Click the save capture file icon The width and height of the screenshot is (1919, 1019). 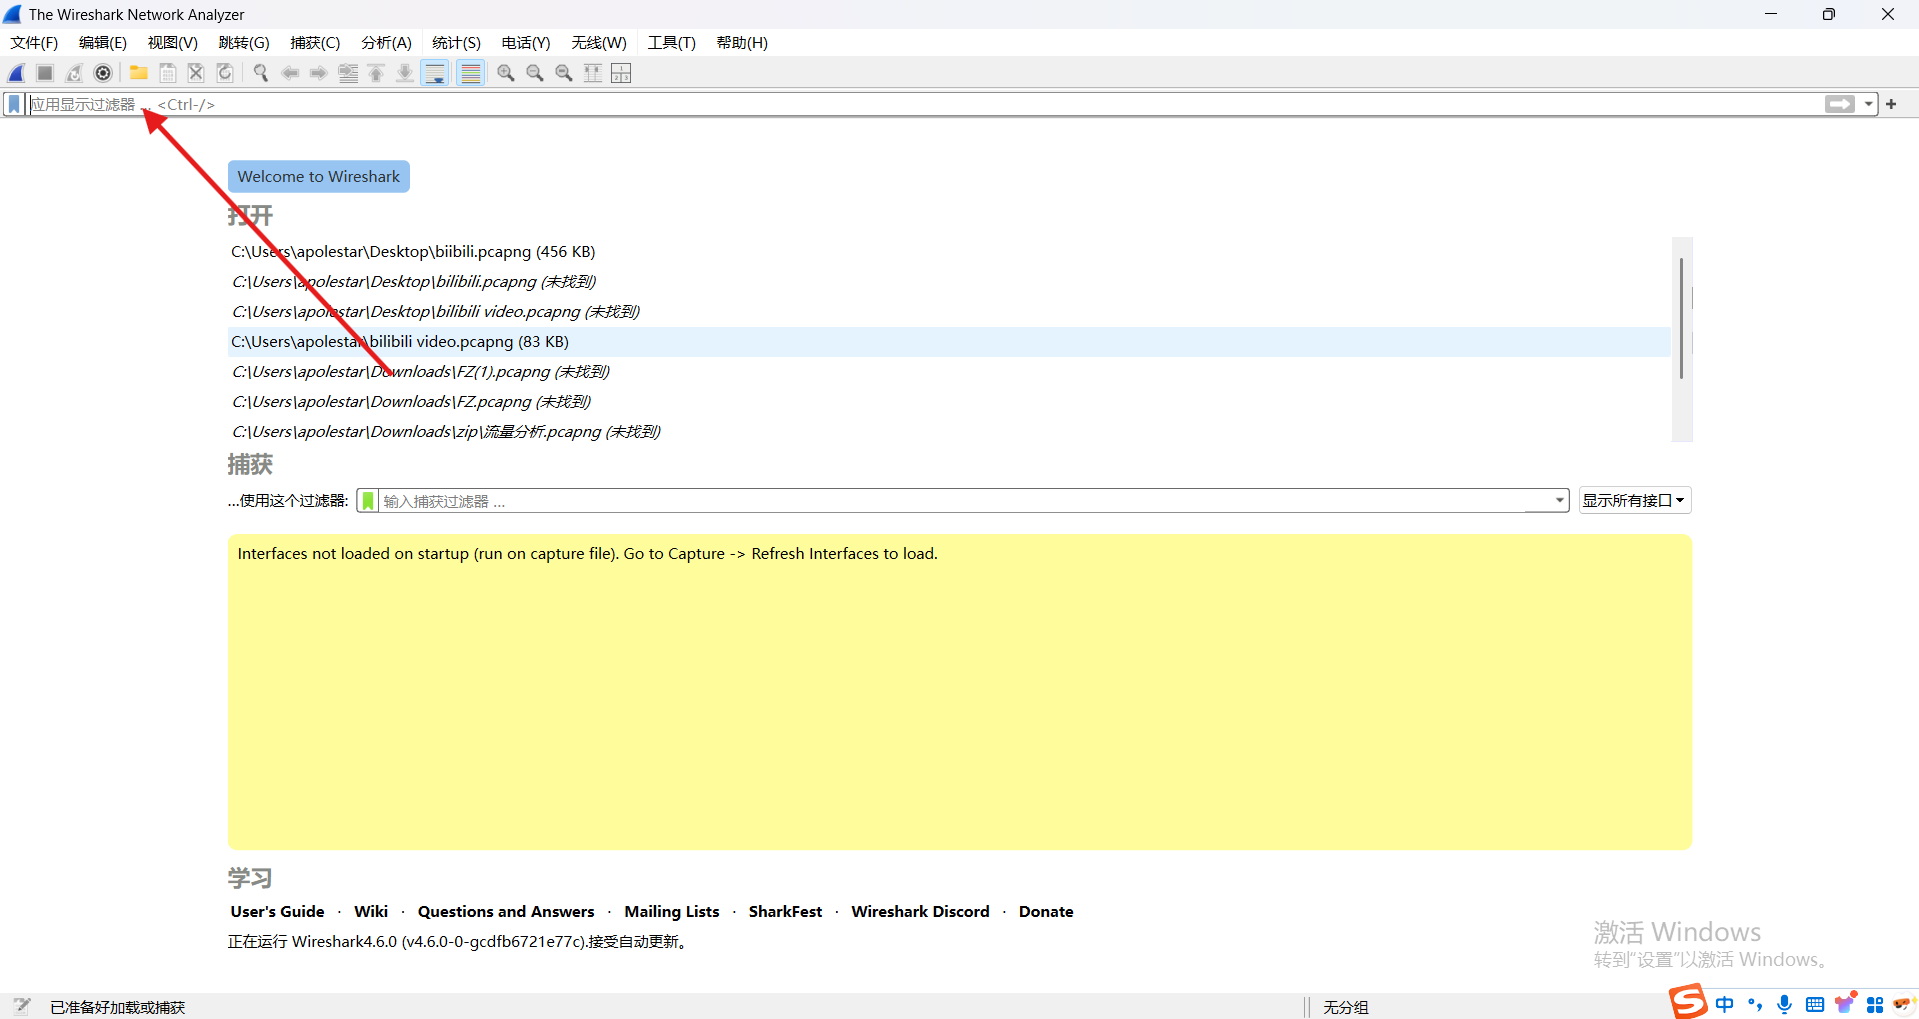coord(168,73)
